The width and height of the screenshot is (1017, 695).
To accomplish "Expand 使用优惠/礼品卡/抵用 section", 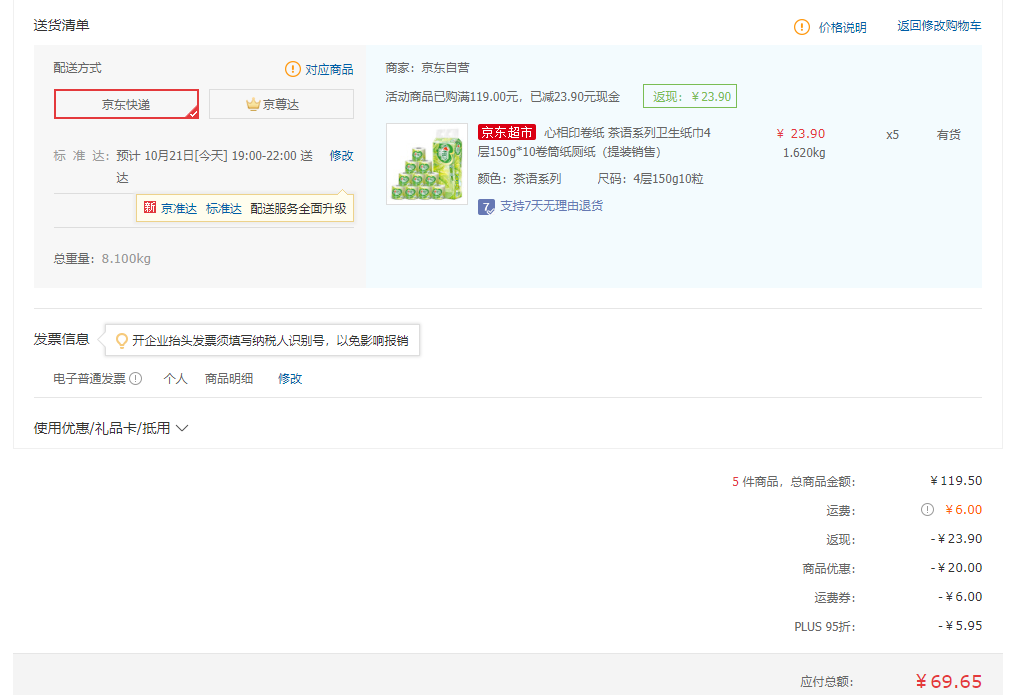I will click(x=111, y=429).
